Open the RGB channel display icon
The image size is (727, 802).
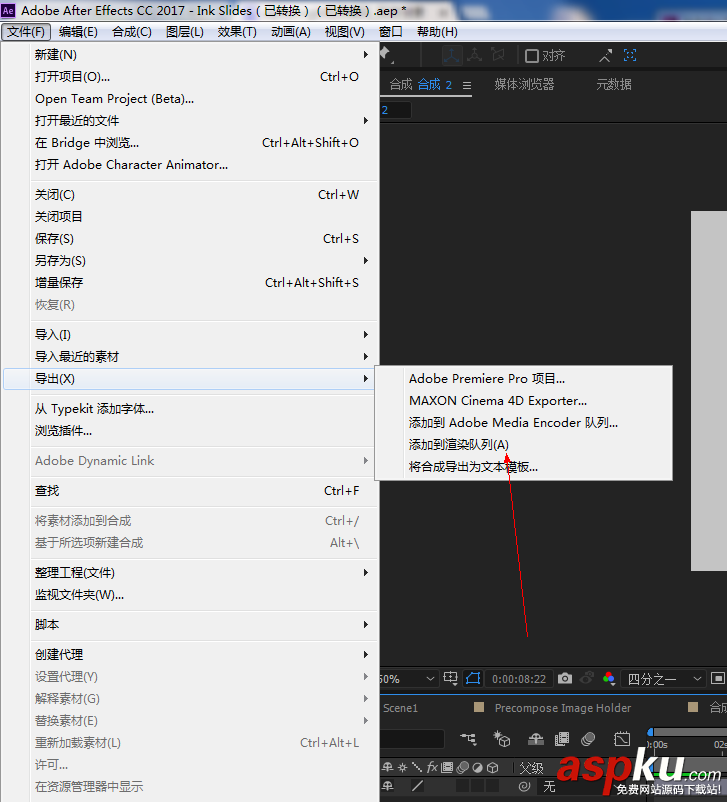(608, 678)
